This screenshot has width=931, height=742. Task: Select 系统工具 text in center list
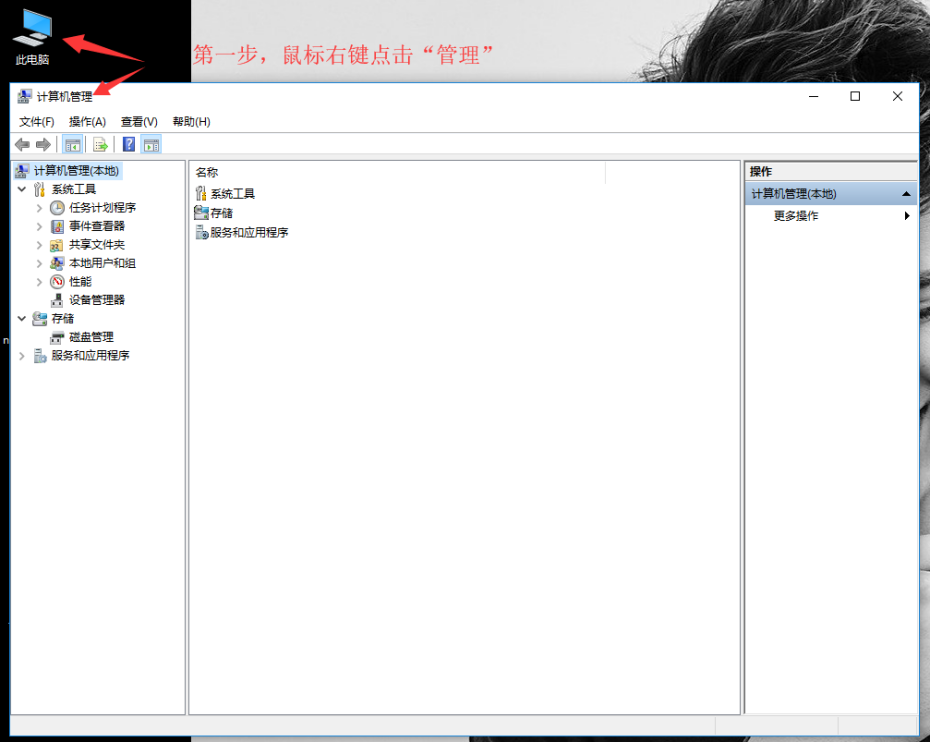[232, 194]
